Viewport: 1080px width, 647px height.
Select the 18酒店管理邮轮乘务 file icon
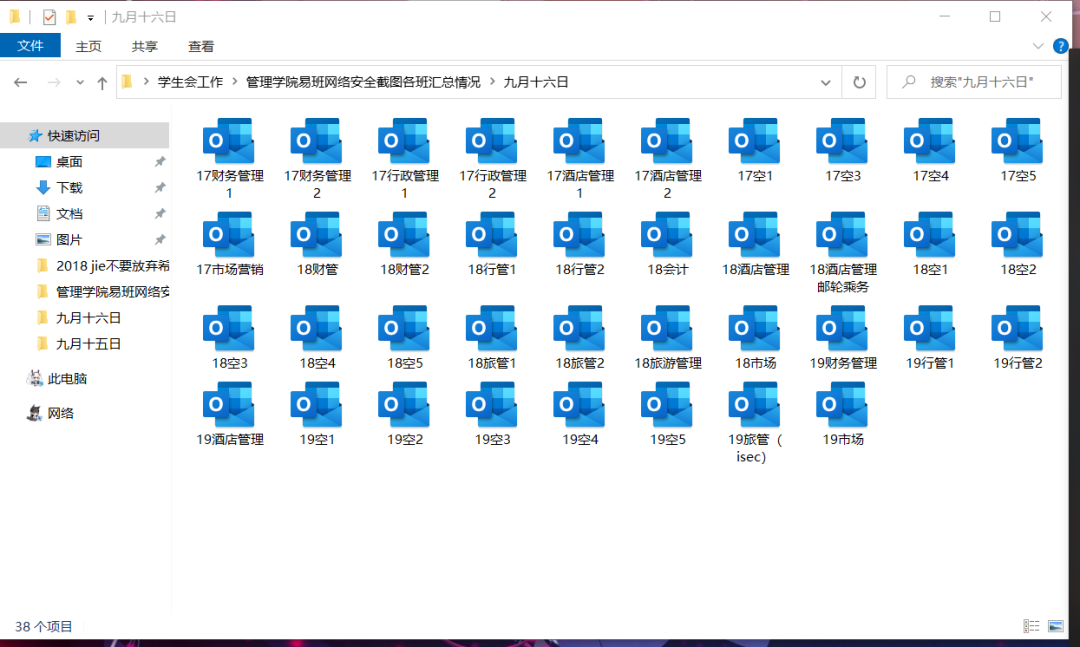(x=842, y=235)
